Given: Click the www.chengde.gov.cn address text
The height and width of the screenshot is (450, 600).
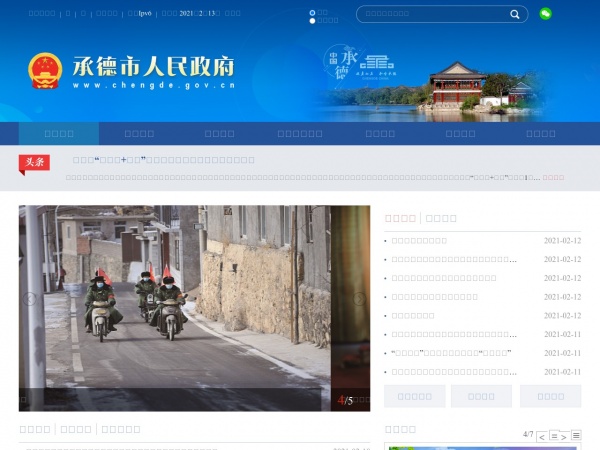Looking at the screenshot, I should click(154, 85).
